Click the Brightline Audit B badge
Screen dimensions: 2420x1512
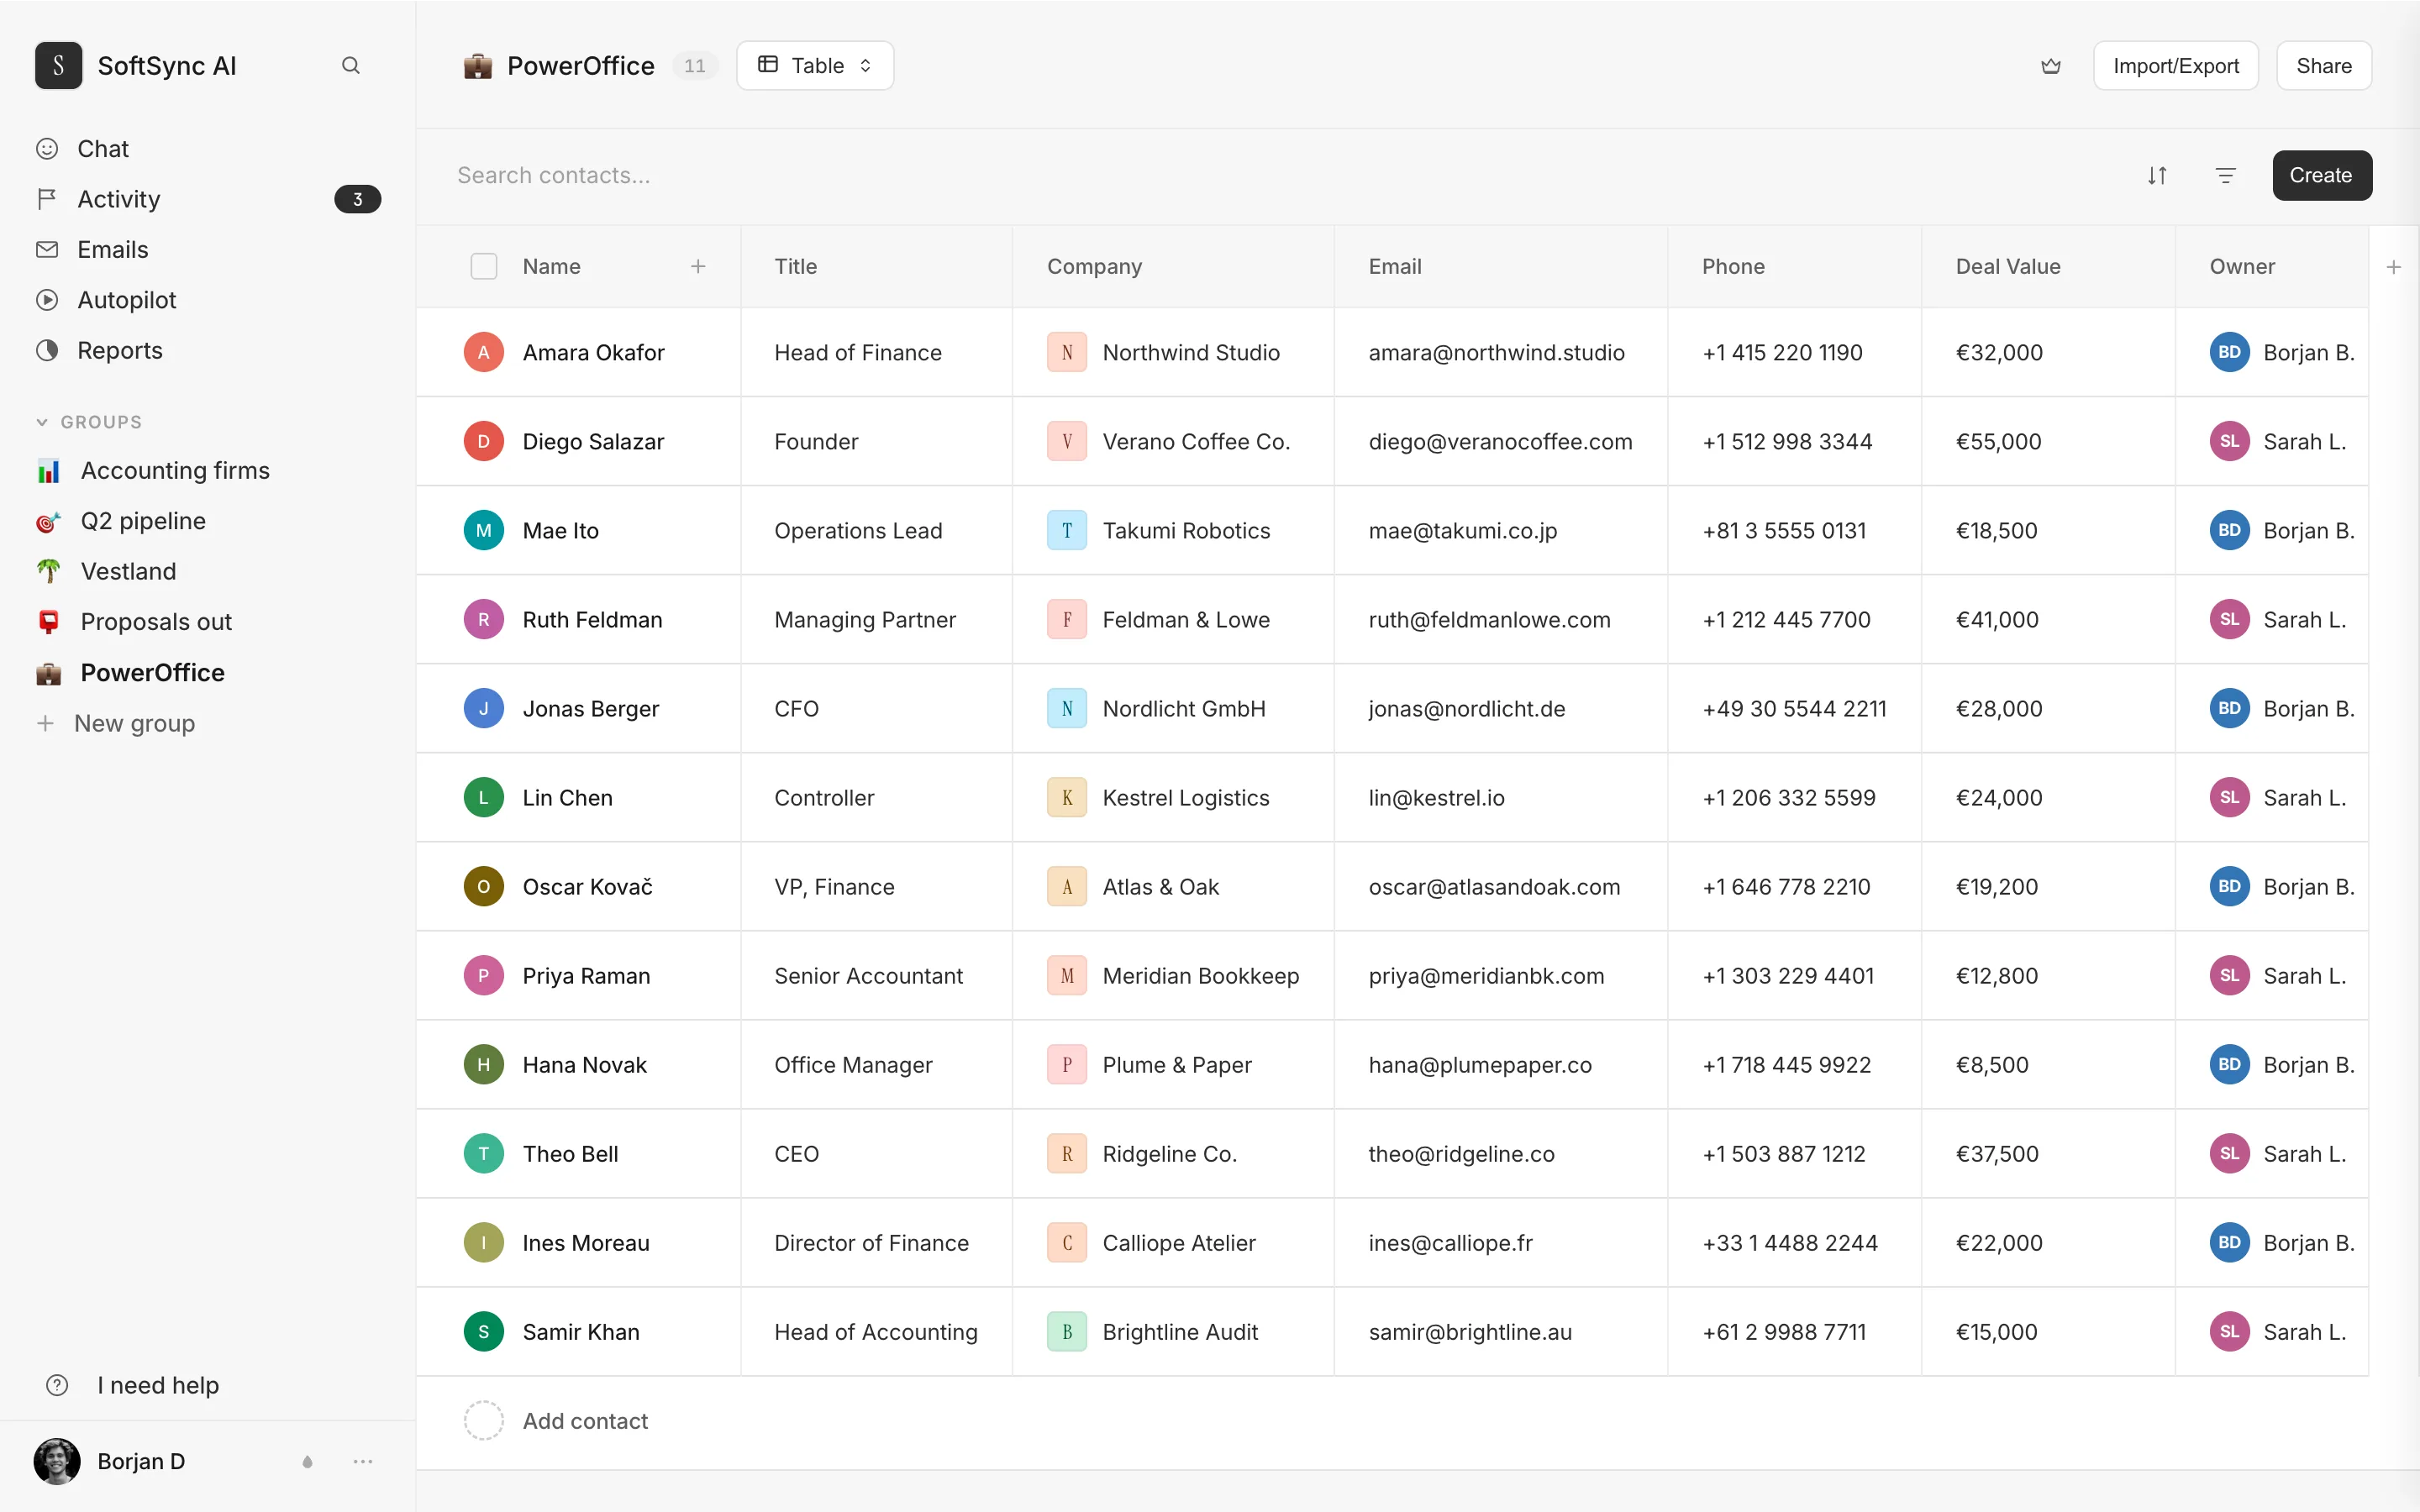(x=1067, y=1332)
